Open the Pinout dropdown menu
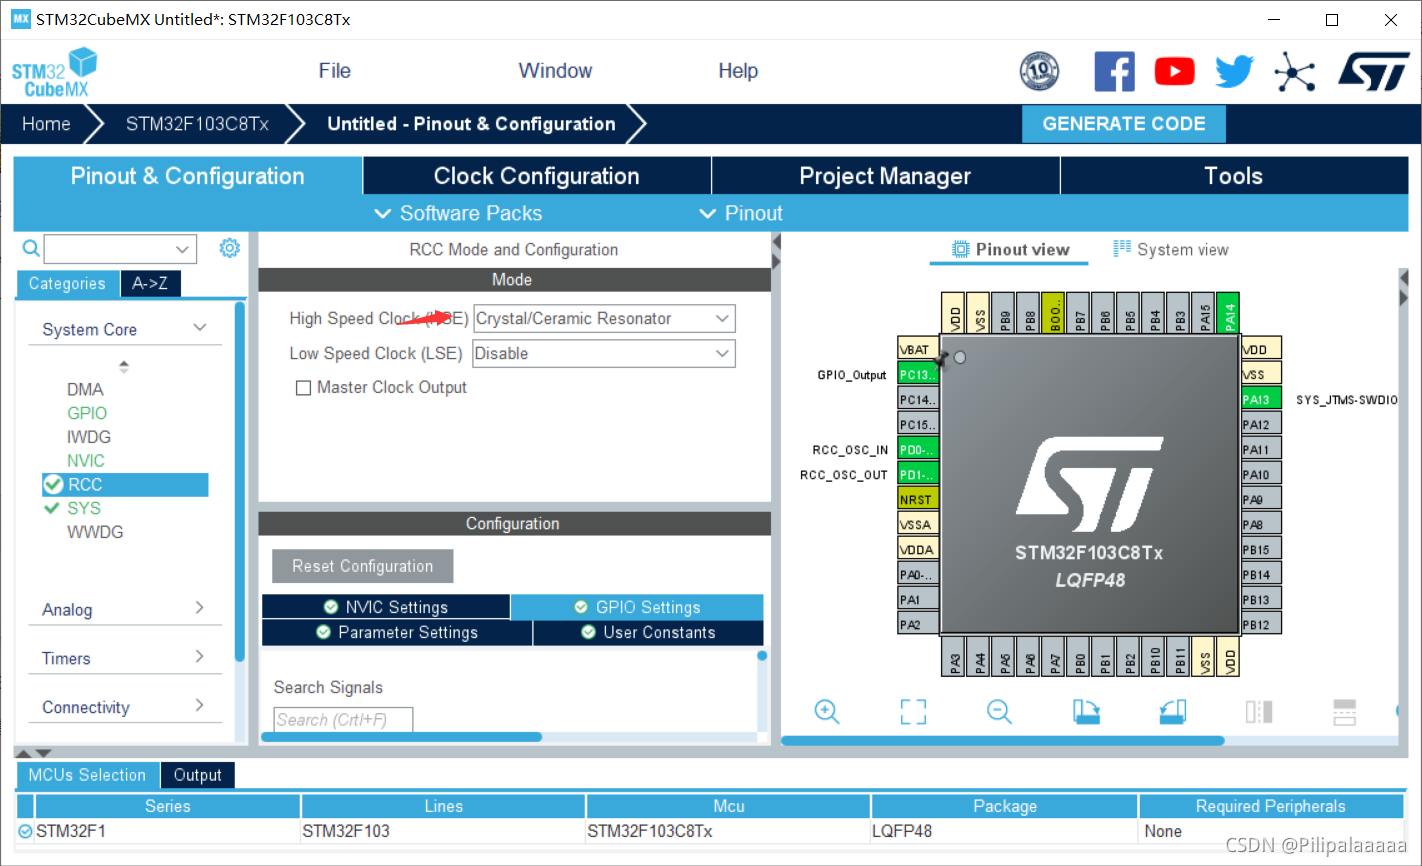1422x866 pixels. coord(741,213)
